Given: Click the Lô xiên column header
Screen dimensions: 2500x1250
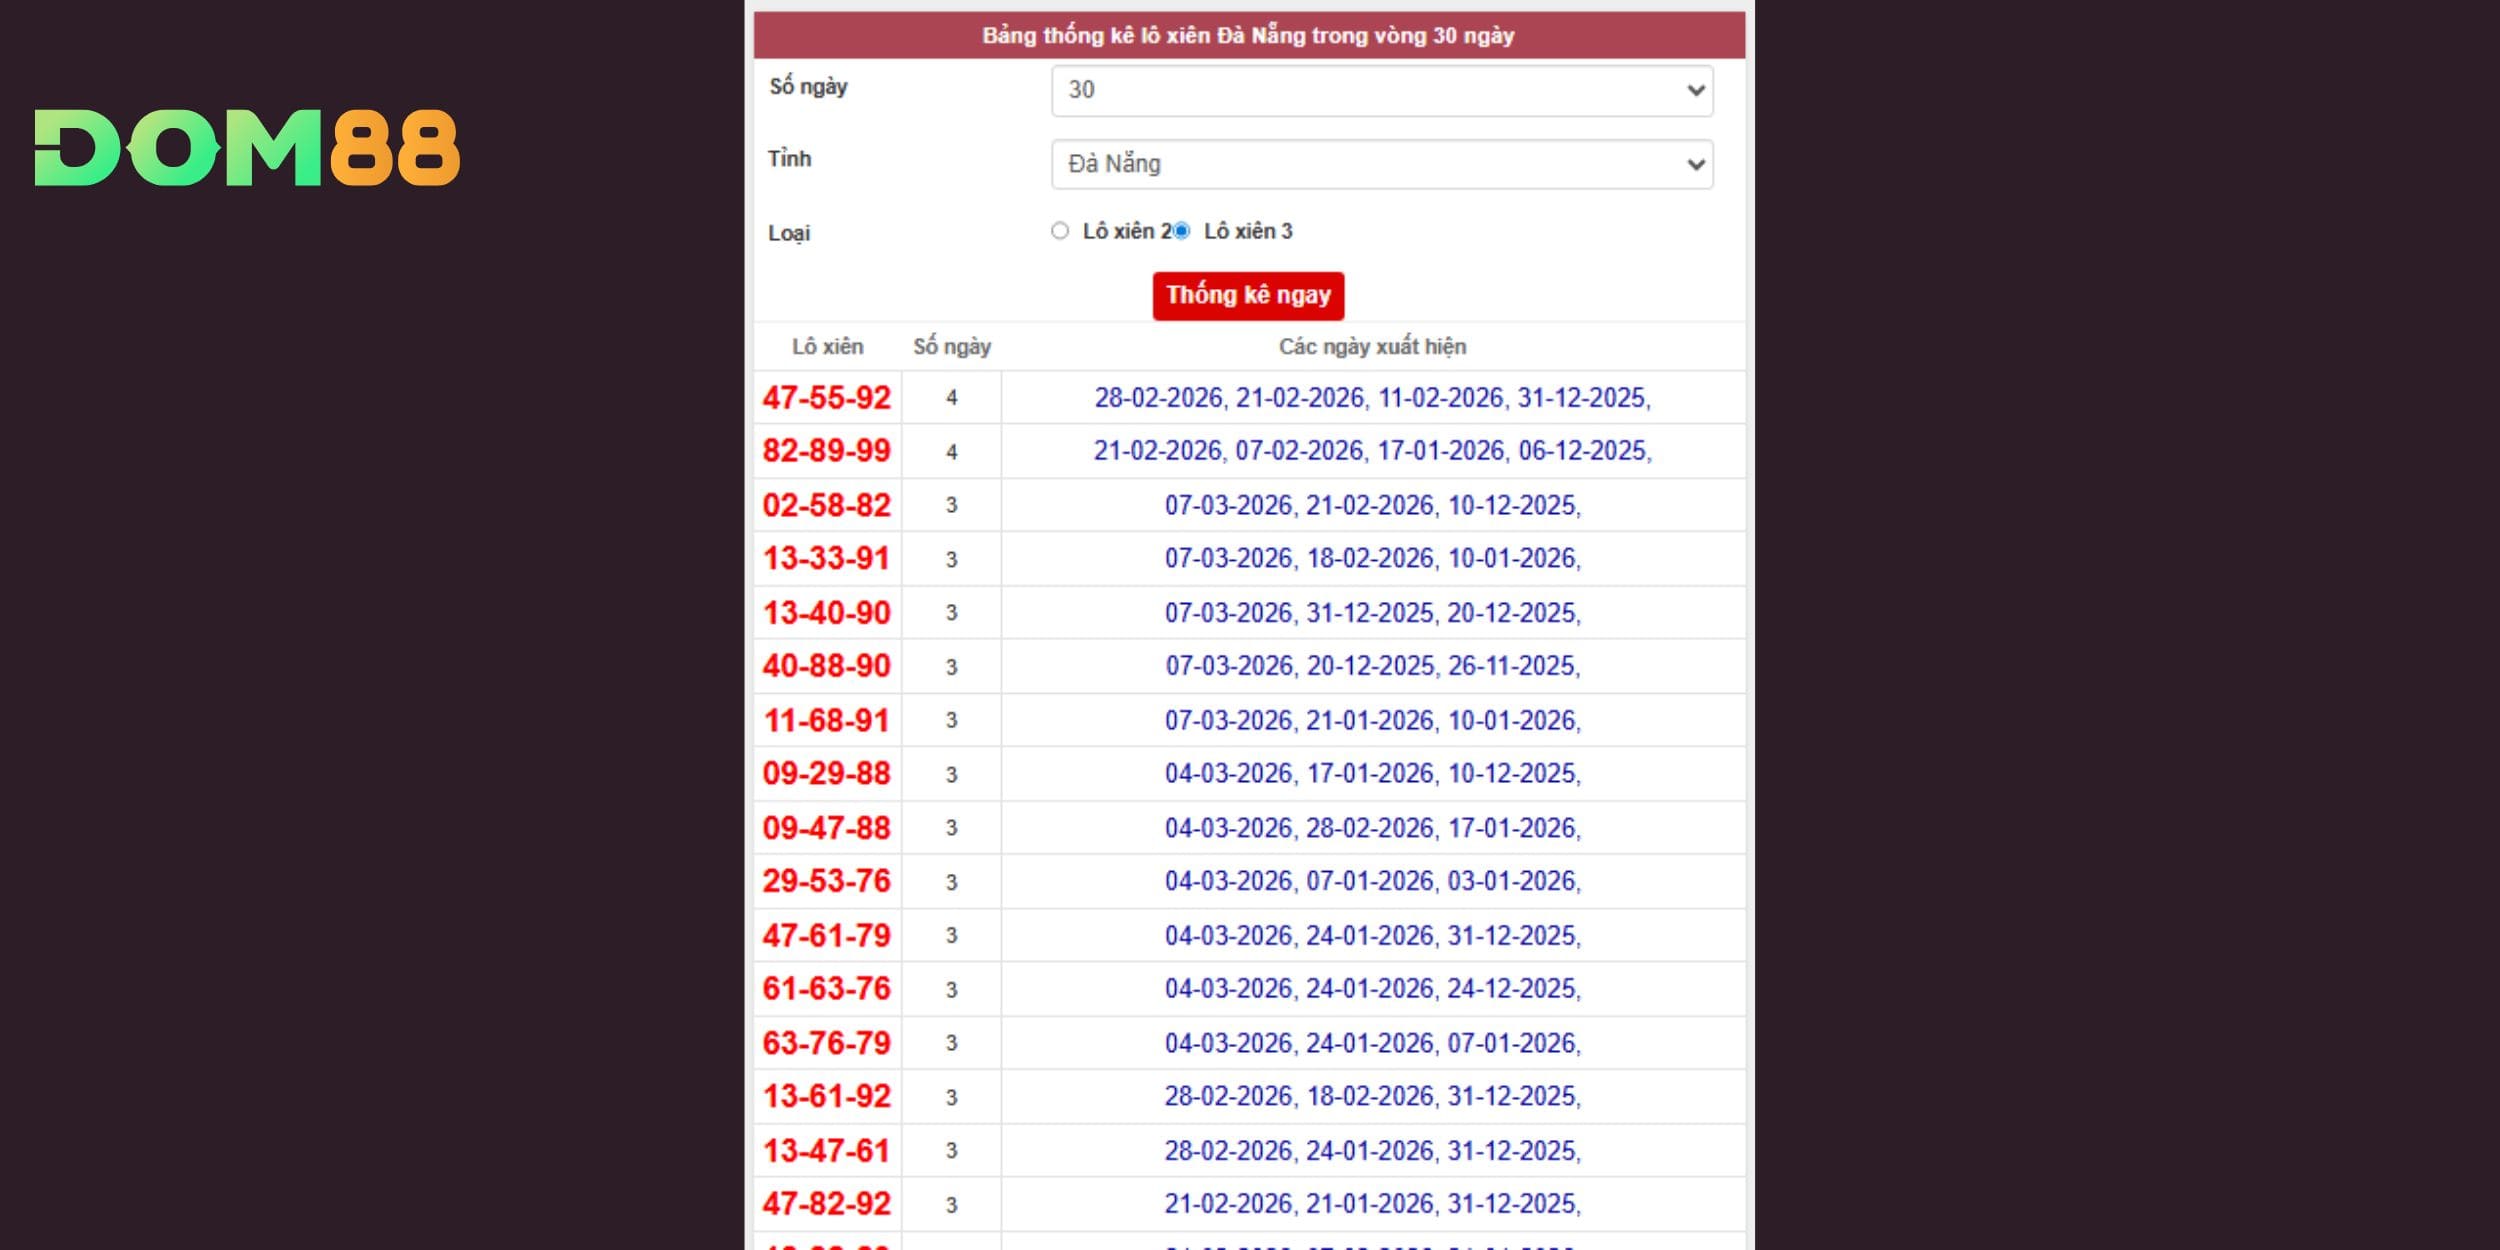Looking at the screenshot, I should (x=827, y=347).
